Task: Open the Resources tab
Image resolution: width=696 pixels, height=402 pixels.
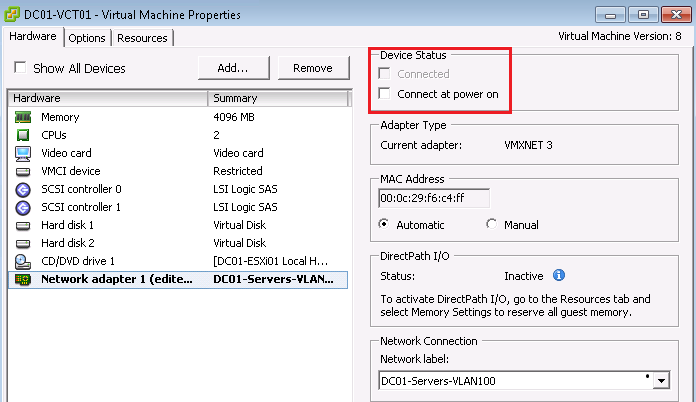Action: click(x=141, y=38)
